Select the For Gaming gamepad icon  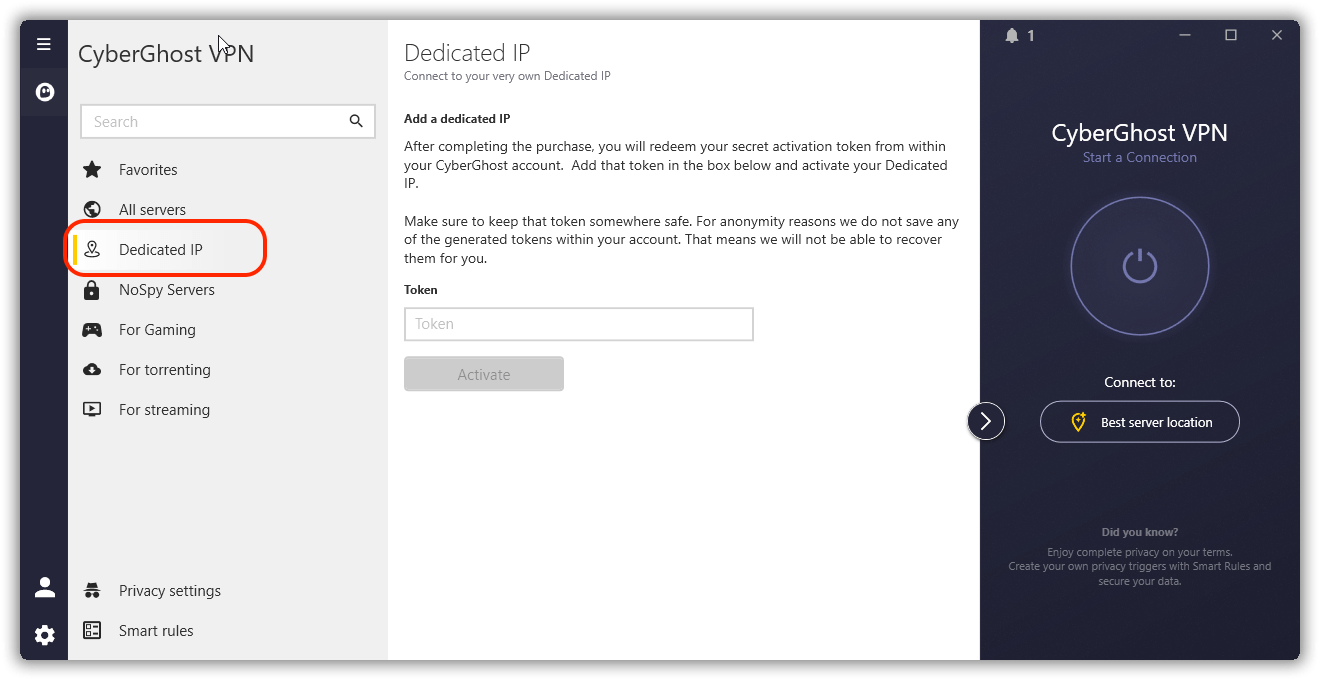[92, 330]
